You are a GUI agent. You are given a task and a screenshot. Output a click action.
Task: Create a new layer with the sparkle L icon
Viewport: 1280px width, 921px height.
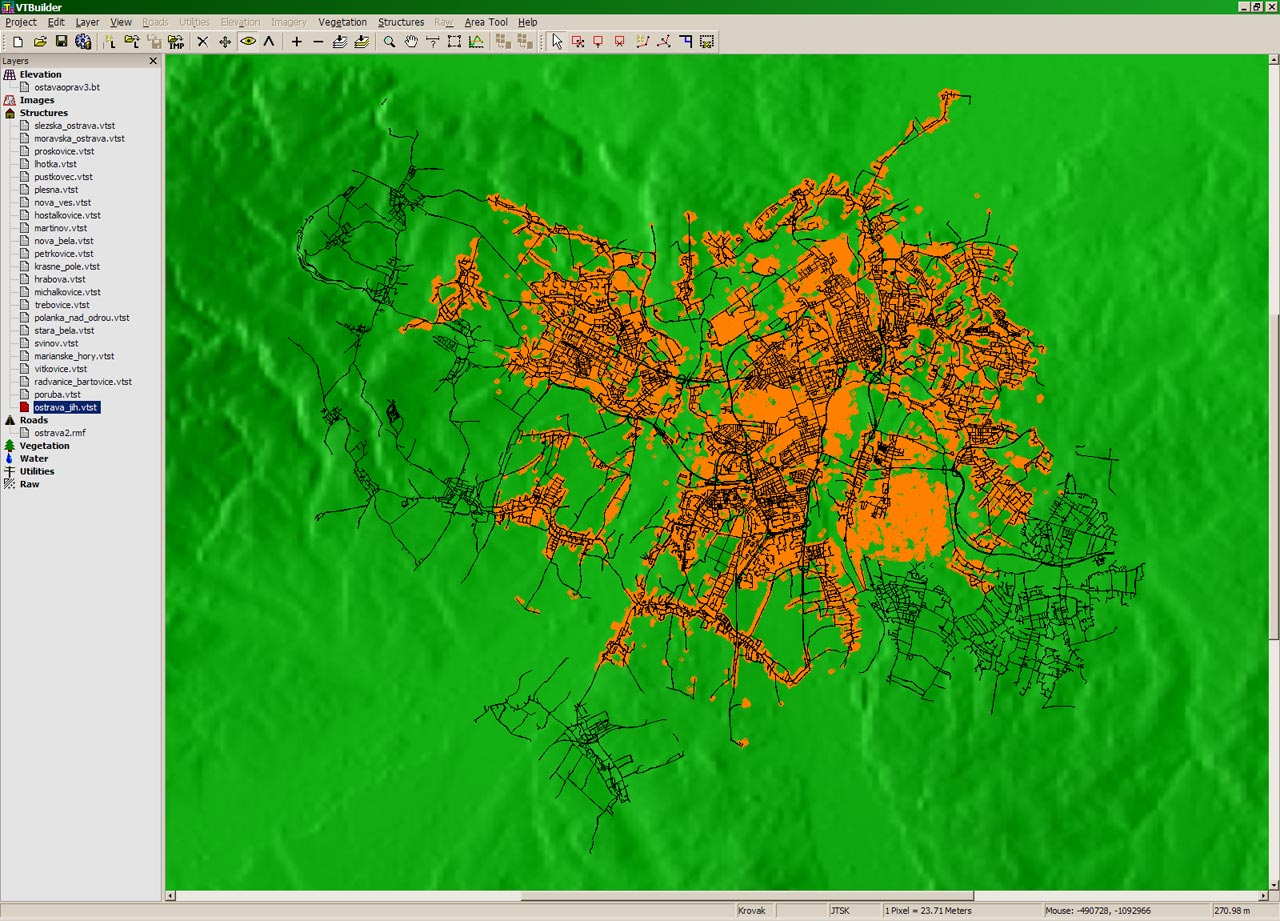pyautogui.click(x=110, y=42)
